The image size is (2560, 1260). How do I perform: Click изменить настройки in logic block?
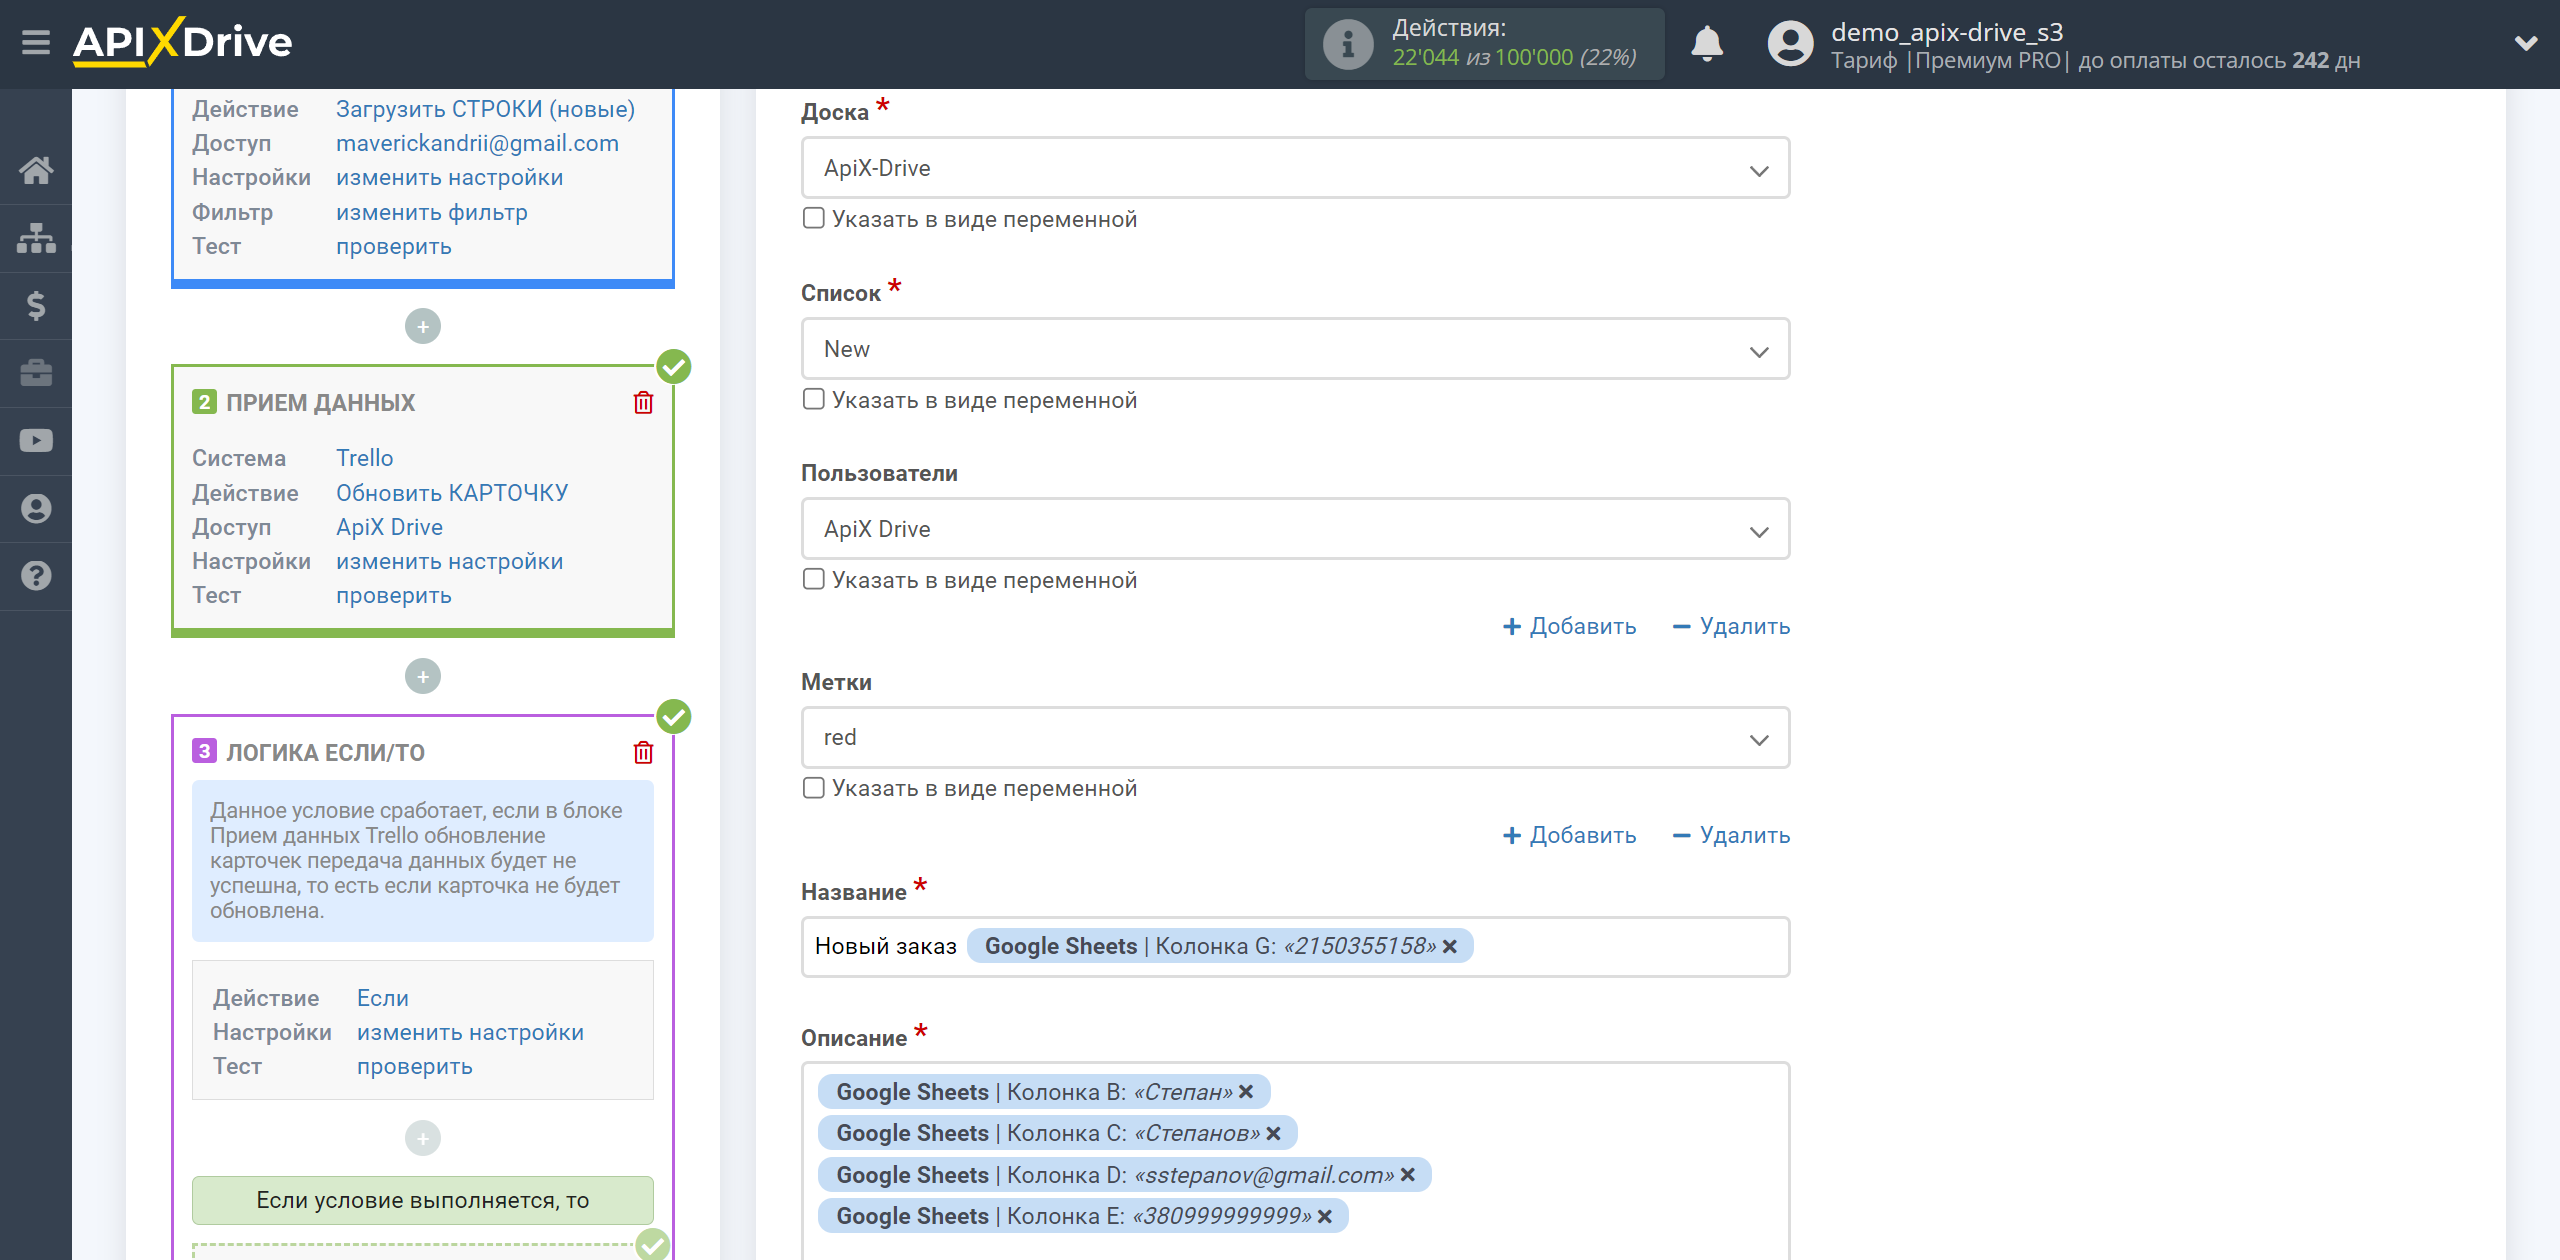(x=470, y=1032)
